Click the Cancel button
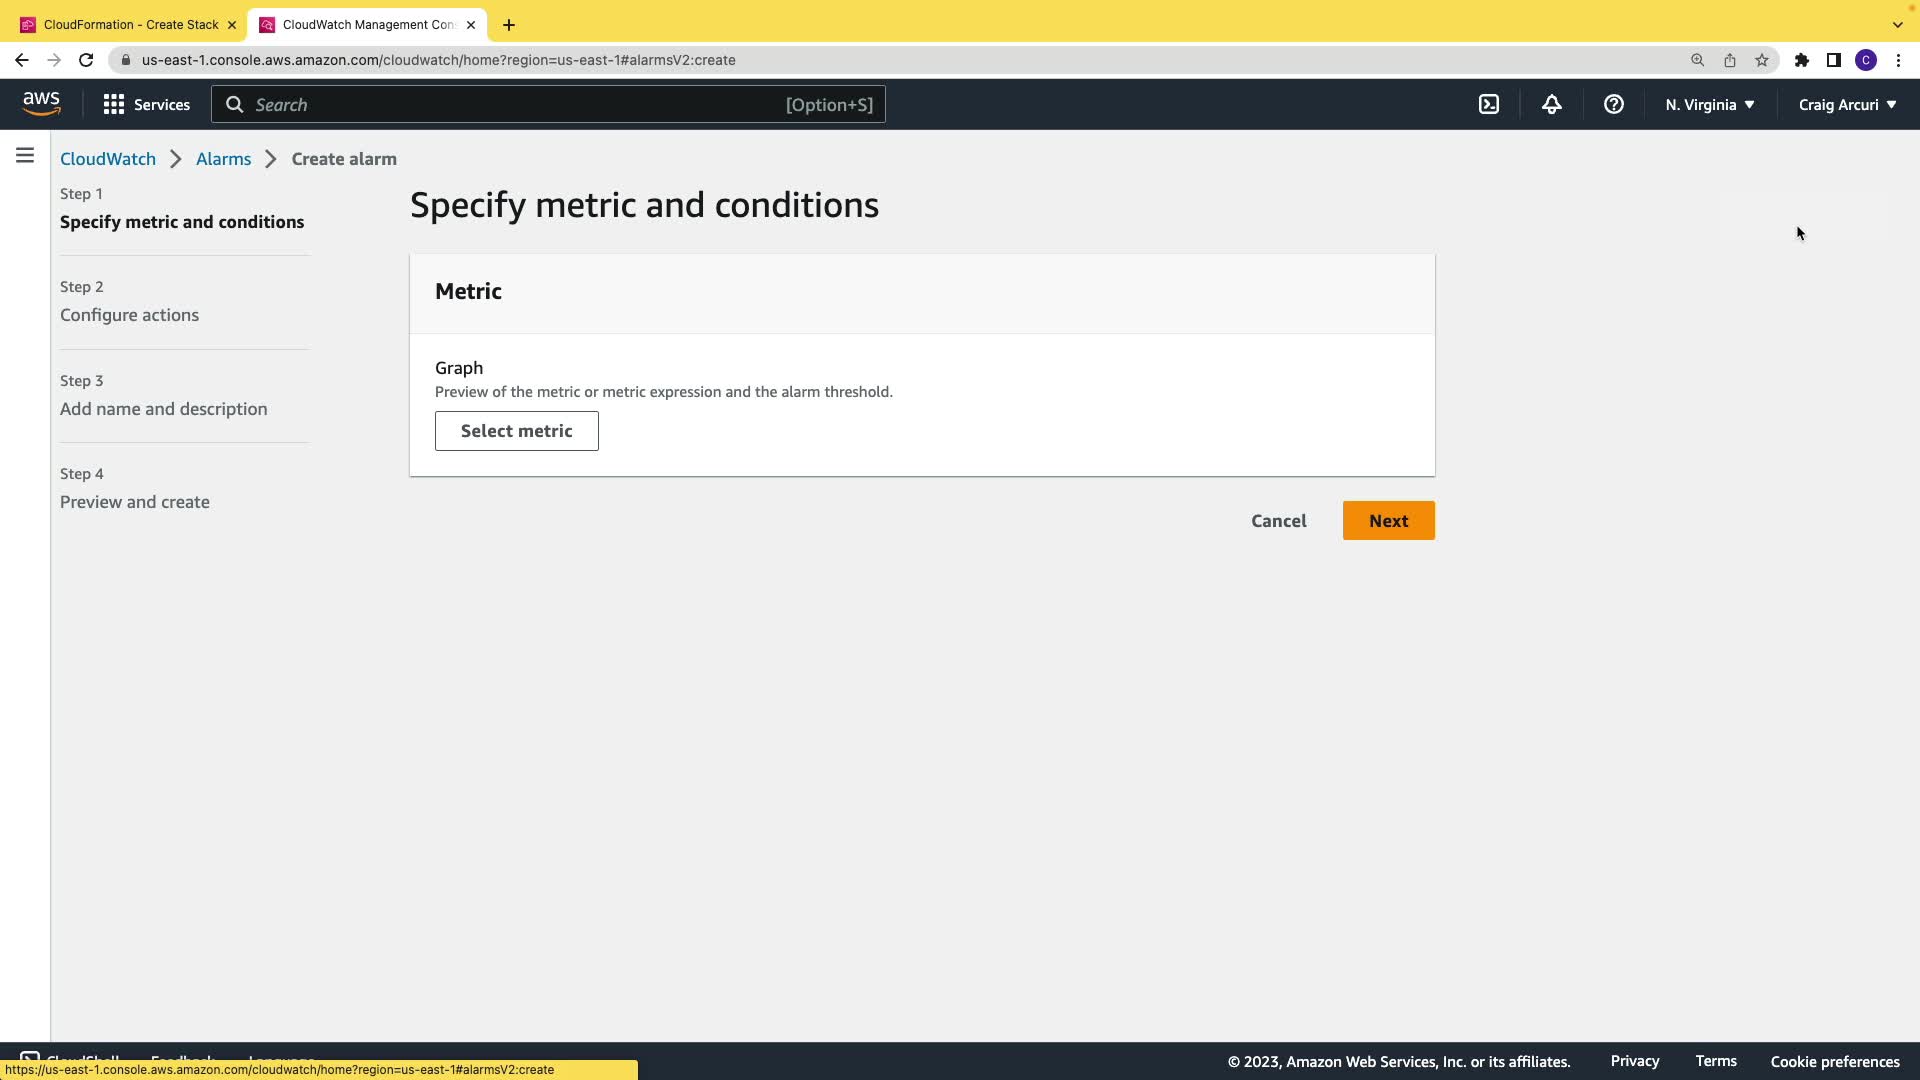This screenshot has width=1920, height=1080. coord(1278,521)
